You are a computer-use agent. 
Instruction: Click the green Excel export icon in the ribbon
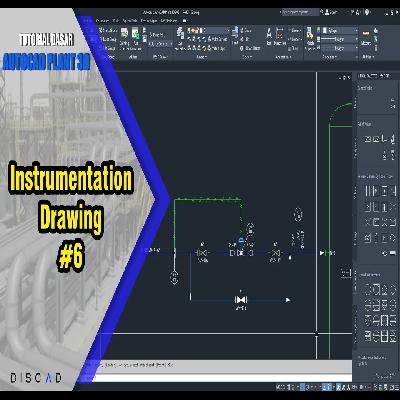click(x=135, y=34)
